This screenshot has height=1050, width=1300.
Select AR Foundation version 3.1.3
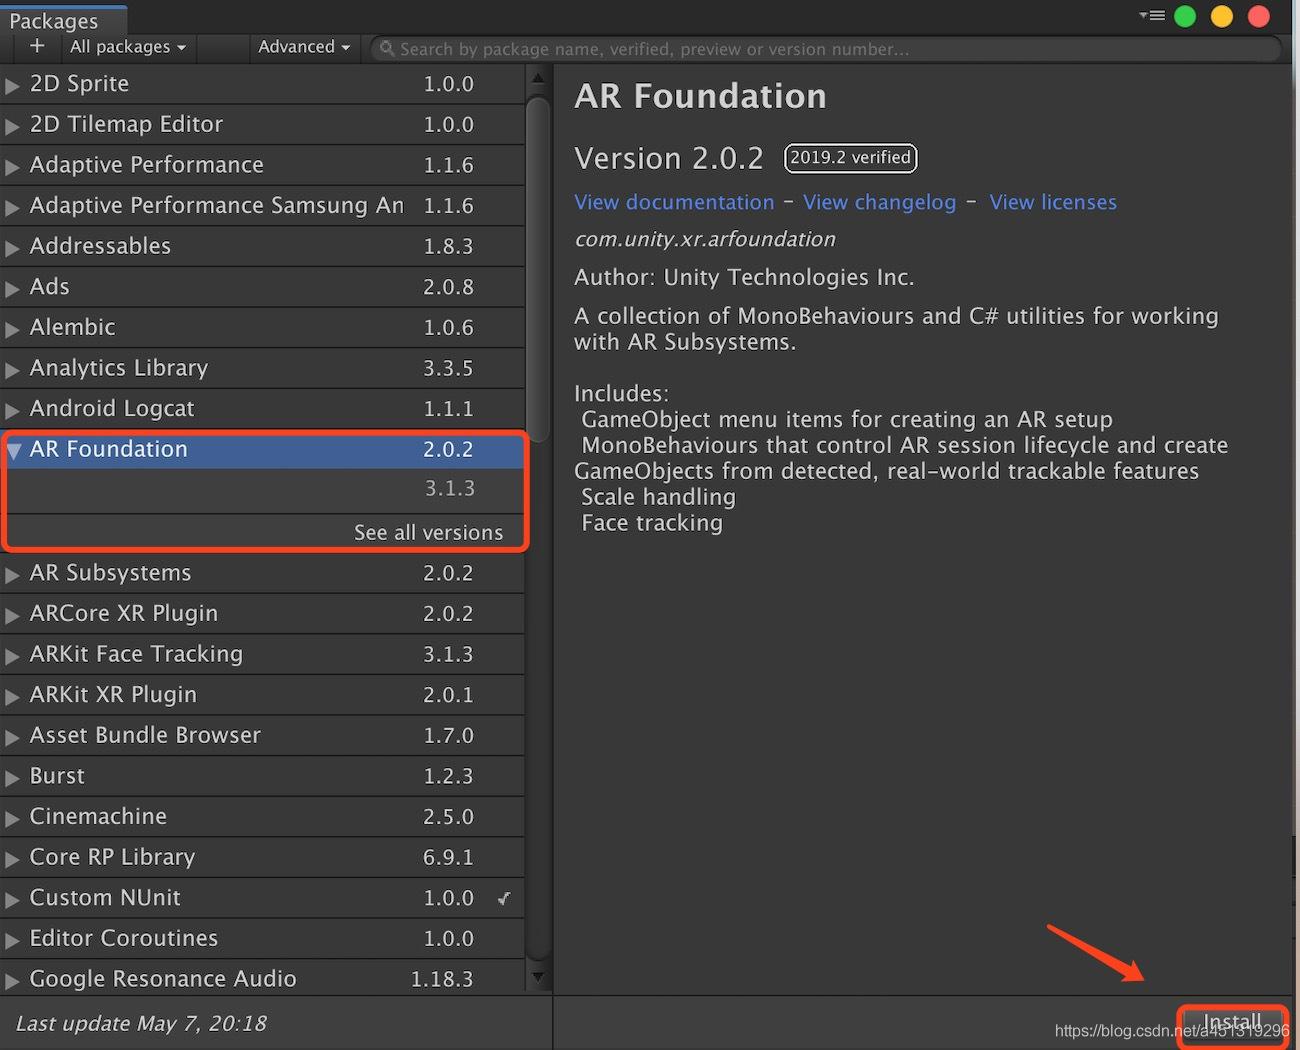click(449, 489)
